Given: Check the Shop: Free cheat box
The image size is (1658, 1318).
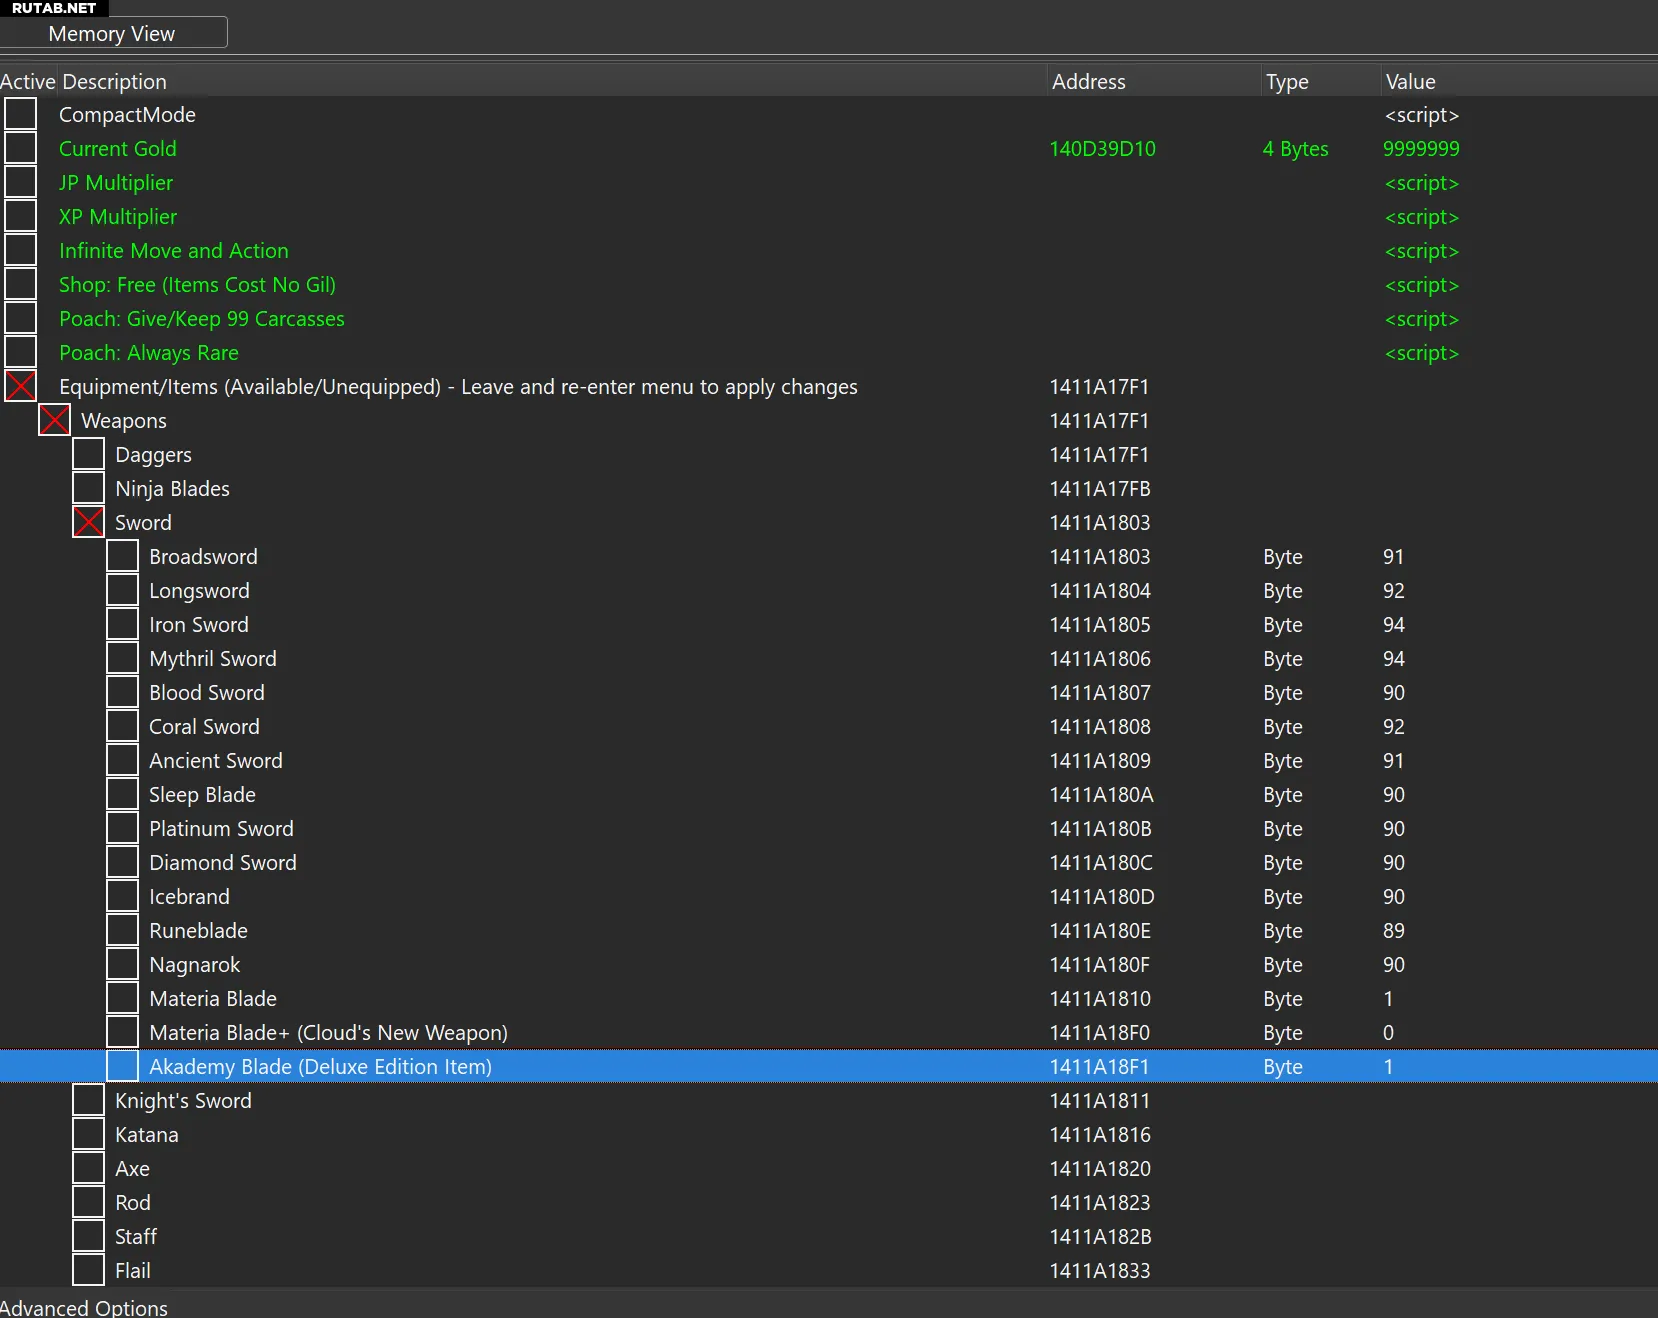Looking at the screenshot, I should tap(21, 284).
